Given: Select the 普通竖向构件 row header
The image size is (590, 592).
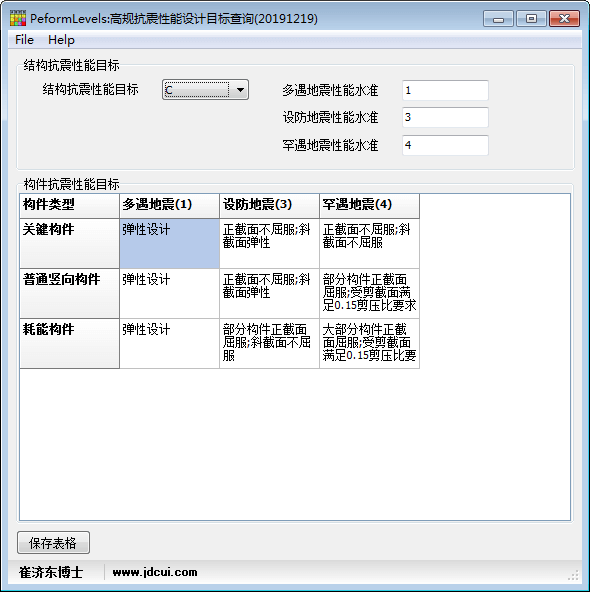Looking at the screenshot, I should [x=69, y=293].
